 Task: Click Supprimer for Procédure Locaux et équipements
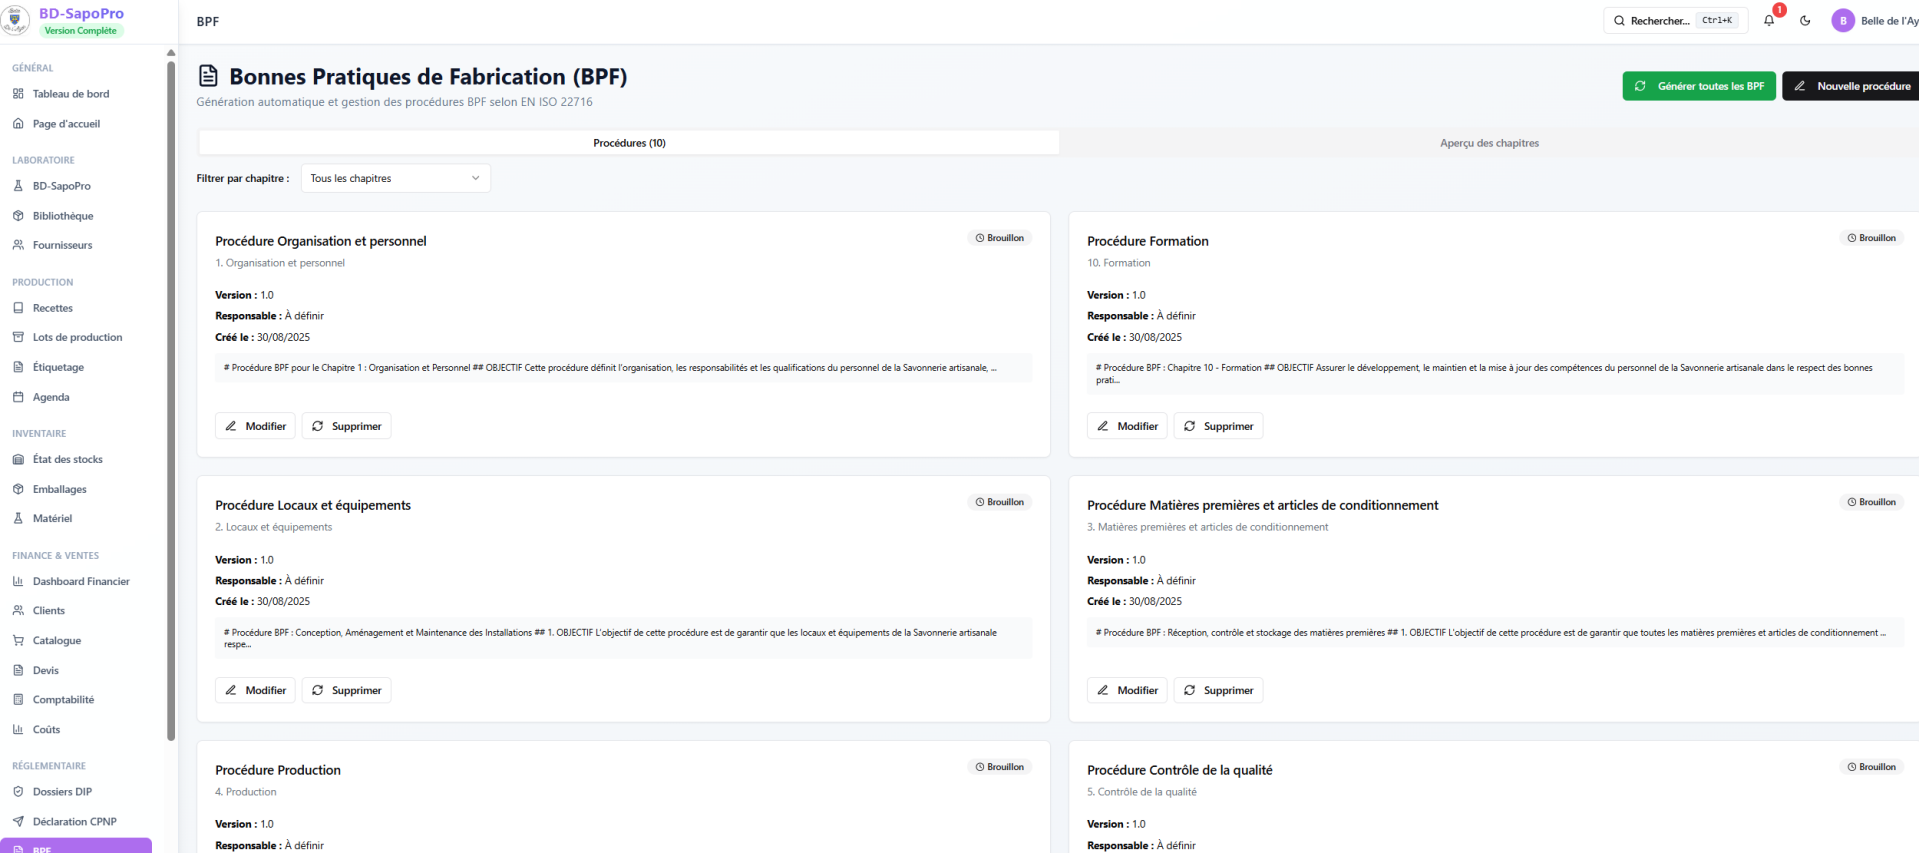346,690
